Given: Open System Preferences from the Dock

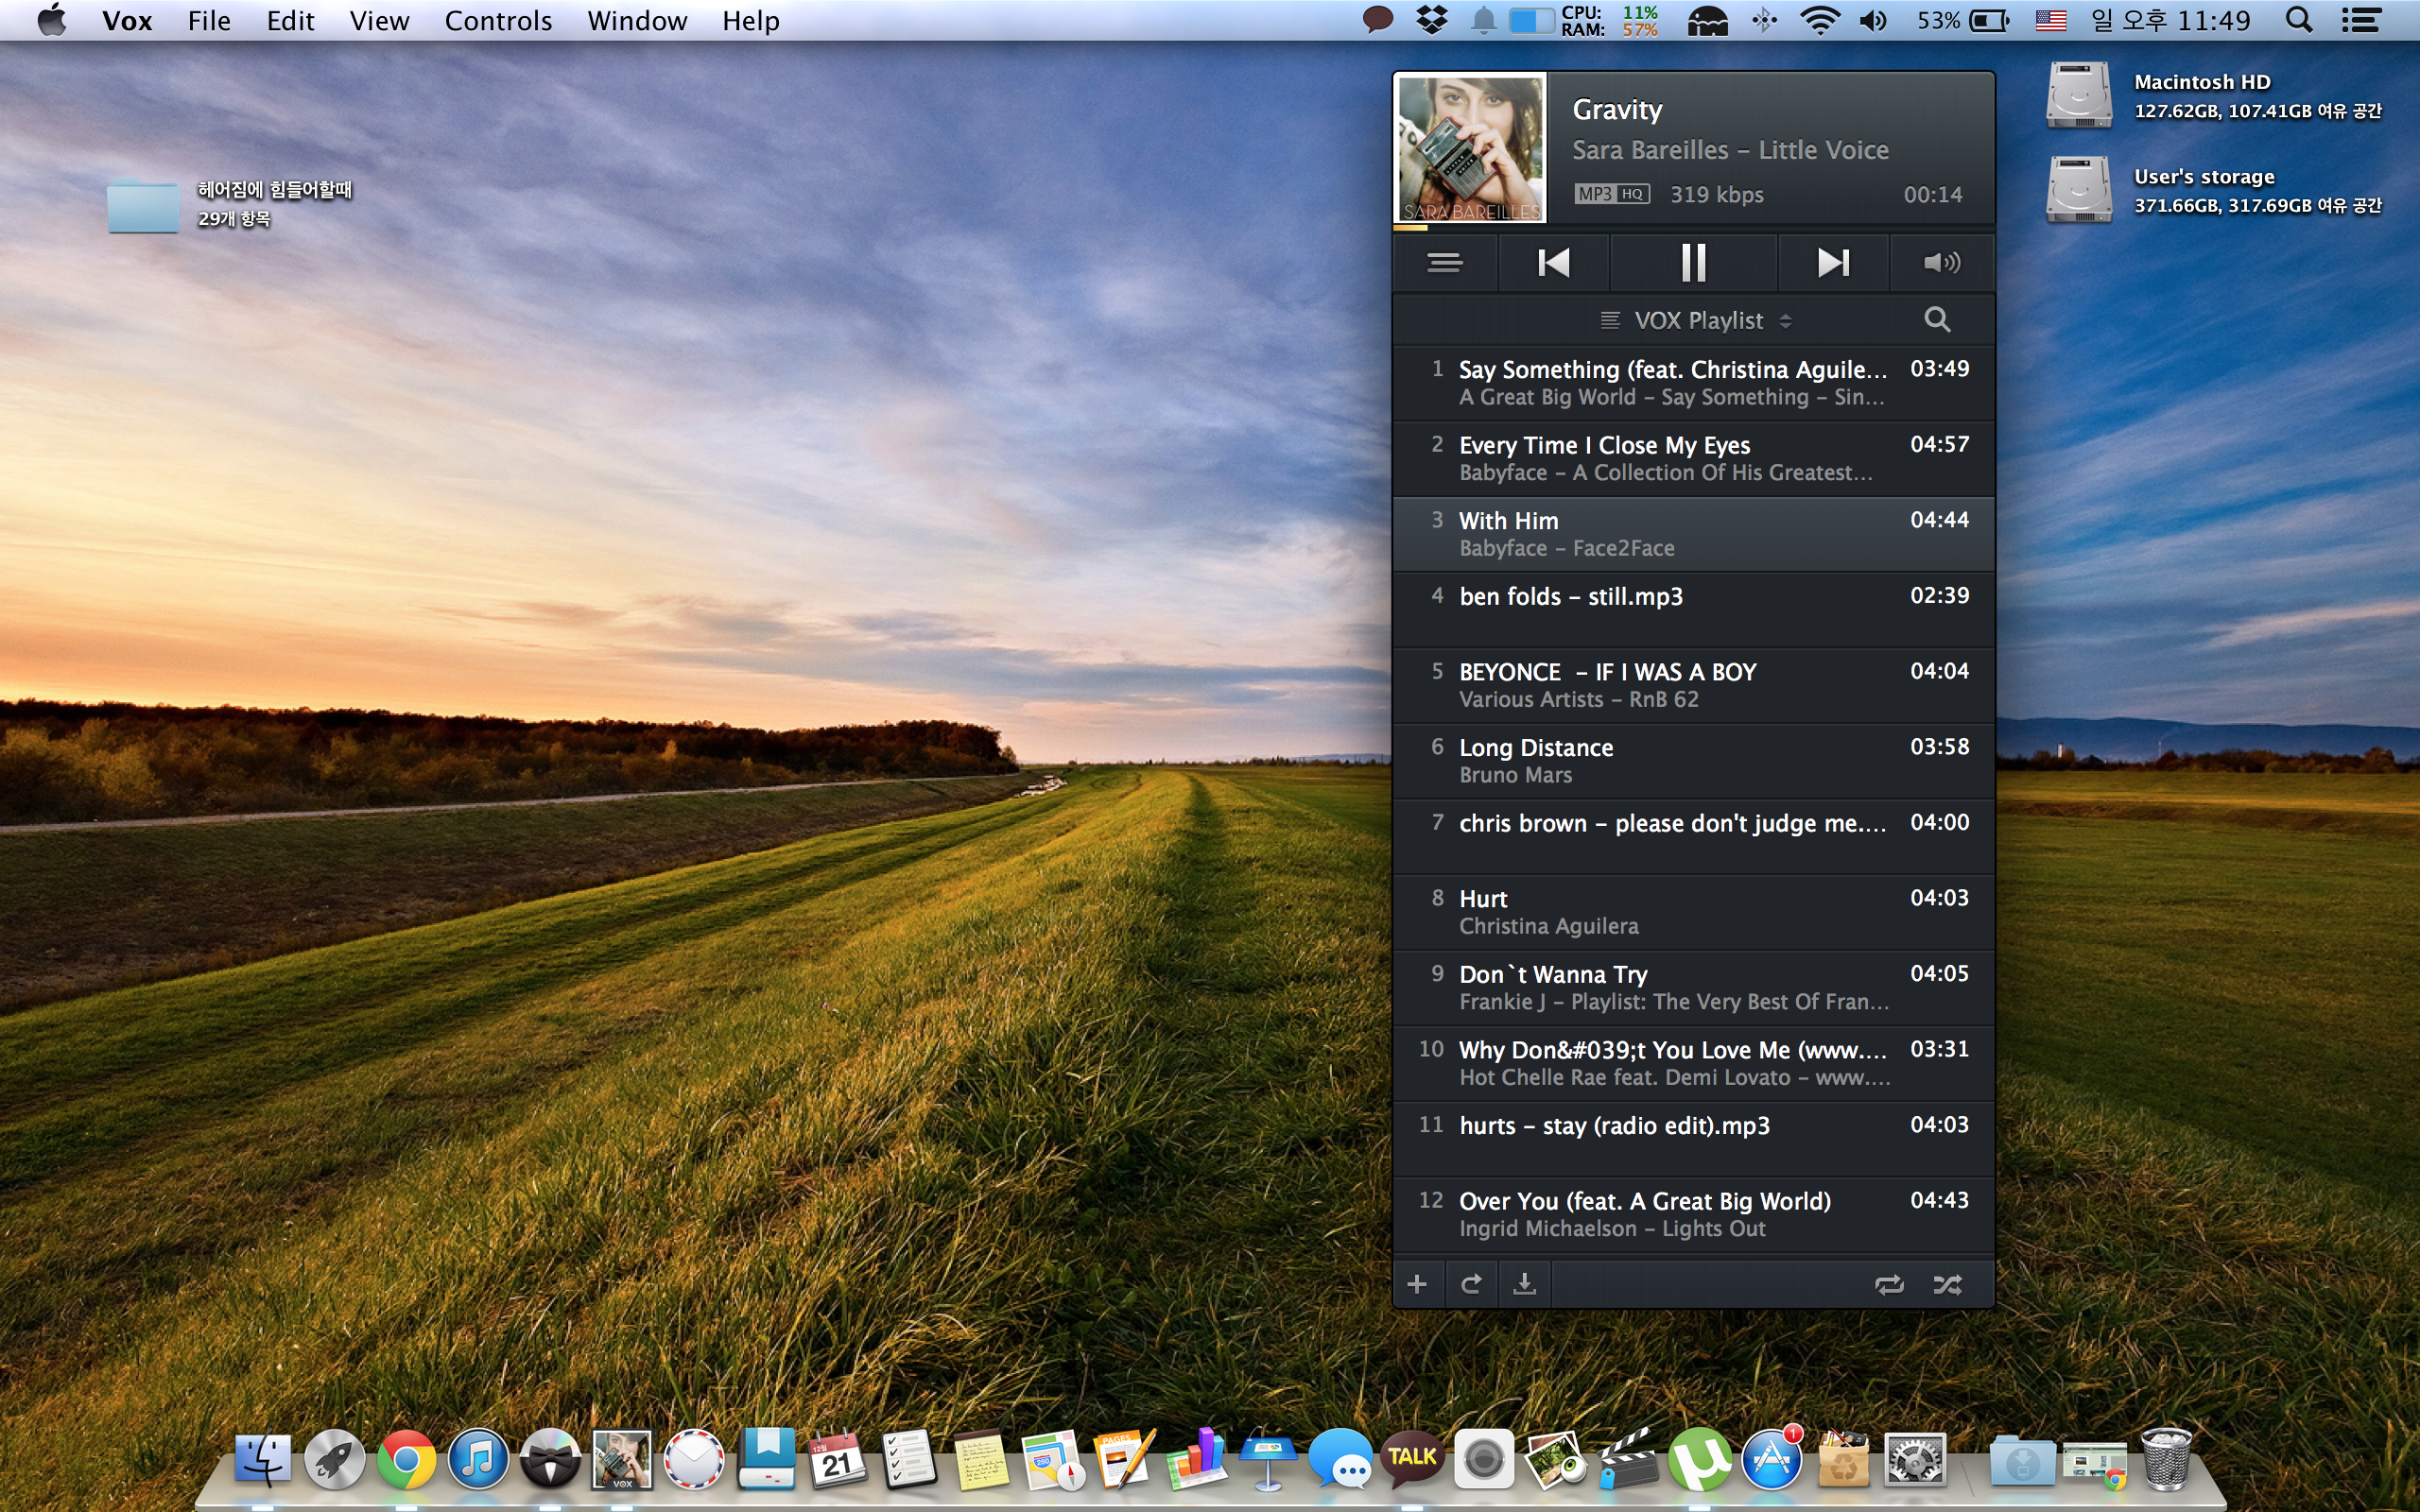Looking at the screenshot, I should tap(1915, 1459).
